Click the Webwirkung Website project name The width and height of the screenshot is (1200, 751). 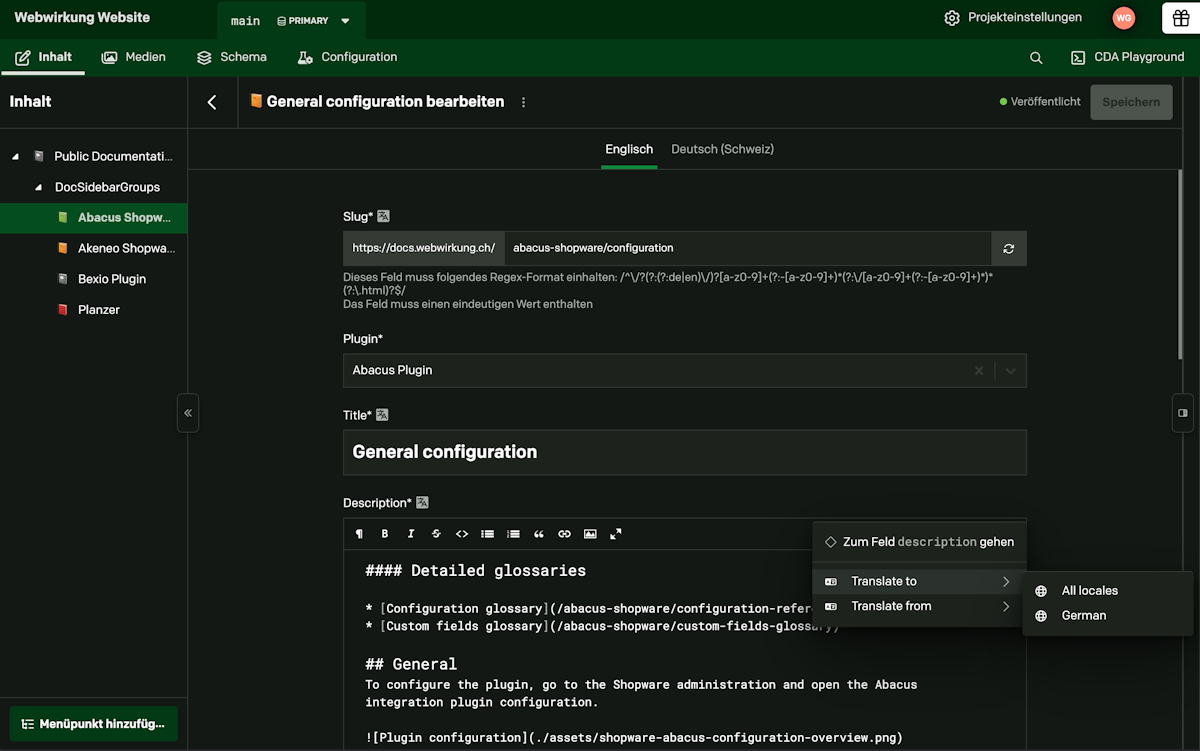coord(82,18)
